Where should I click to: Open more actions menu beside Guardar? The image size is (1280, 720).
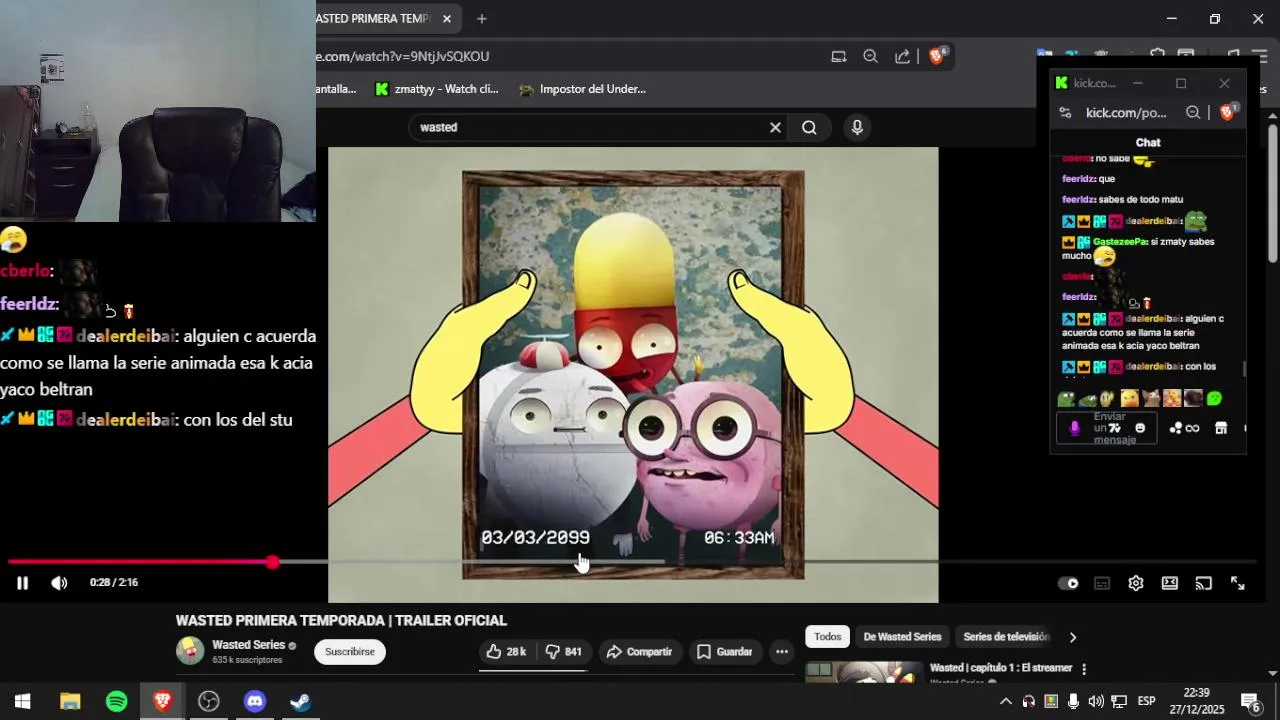[782, 652]
